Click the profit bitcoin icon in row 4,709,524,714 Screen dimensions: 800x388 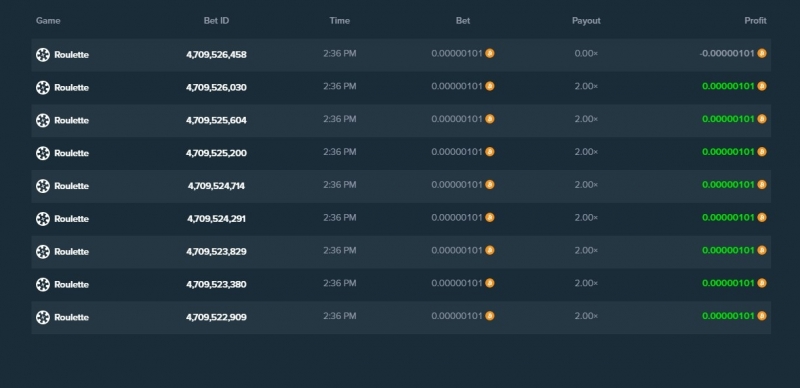tap(762, 184)
